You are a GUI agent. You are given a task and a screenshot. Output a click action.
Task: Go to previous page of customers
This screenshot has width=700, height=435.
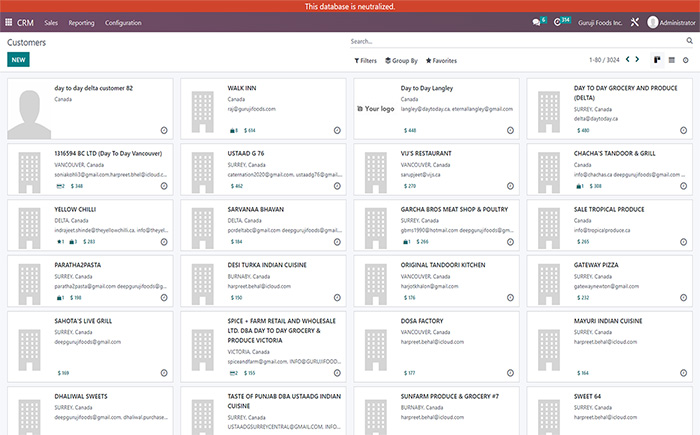(x=628, y=59)
